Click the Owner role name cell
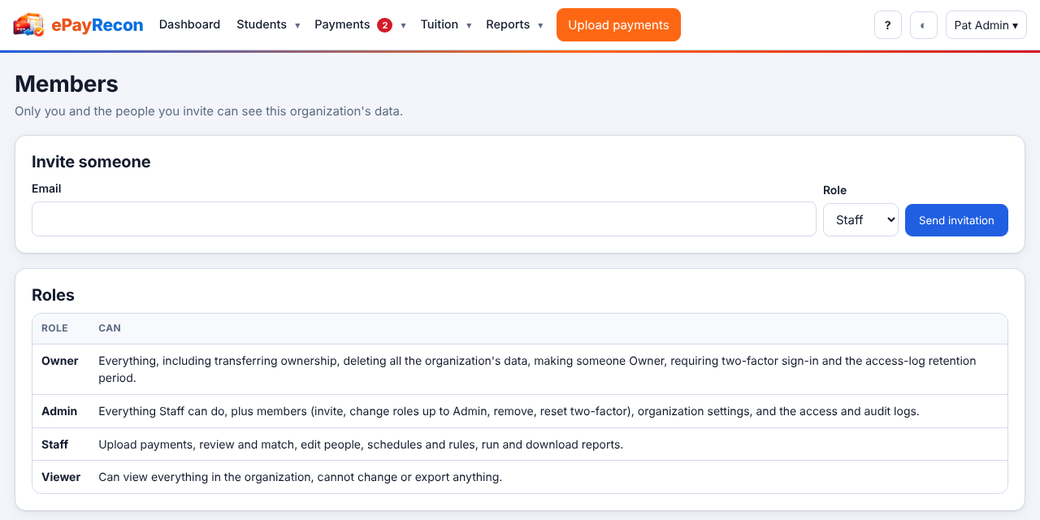The width and height of the screenshot is (1040, 520). (60, 361)
